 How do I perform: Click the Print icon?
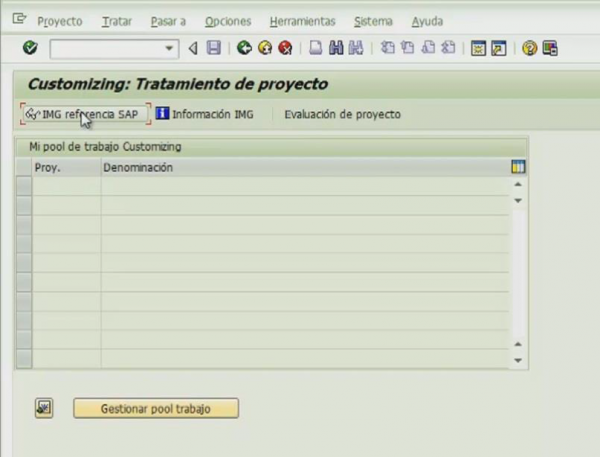(315, 48)
